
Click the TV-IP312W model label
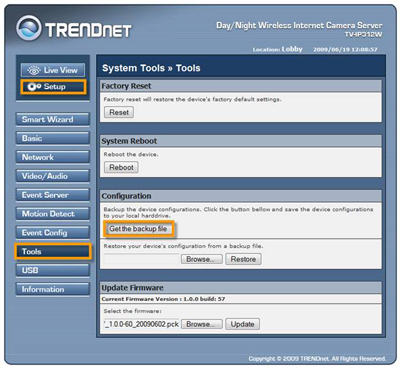(363, 34)
